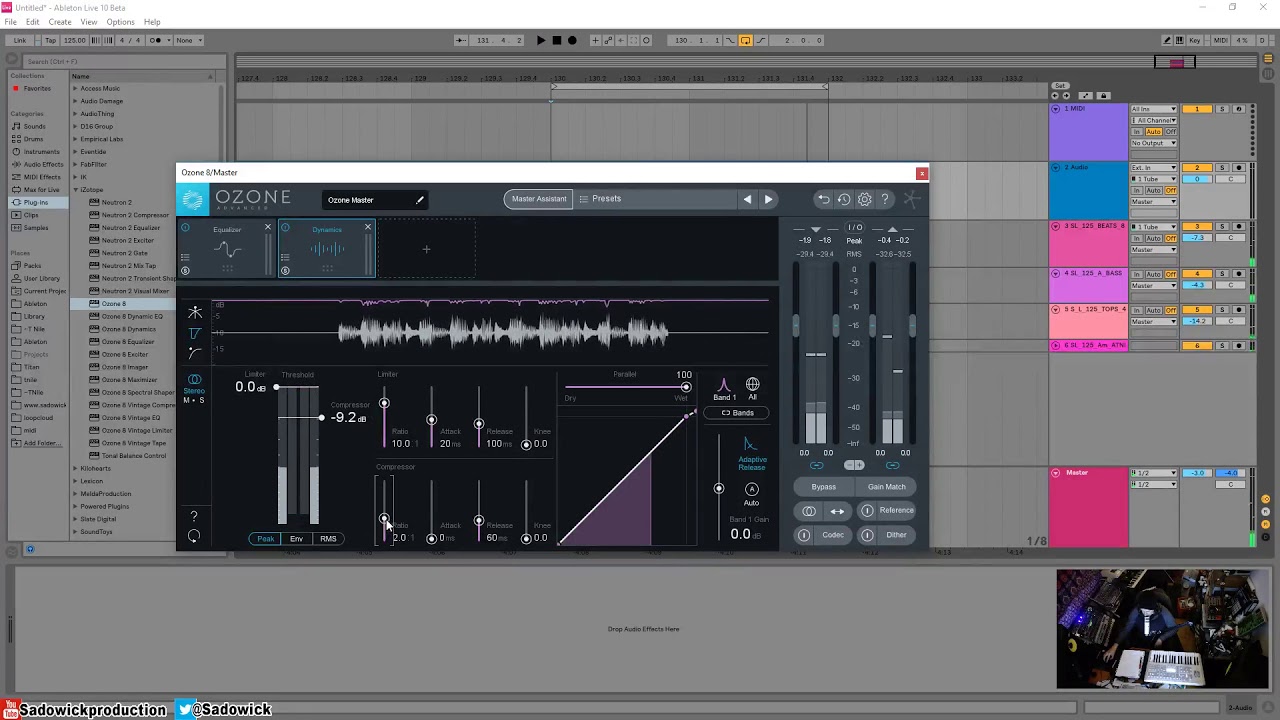Image resolution: width=1280 pixels, height=720 pixels.
Task: Click the Bands link button
Action: (738, 413)
